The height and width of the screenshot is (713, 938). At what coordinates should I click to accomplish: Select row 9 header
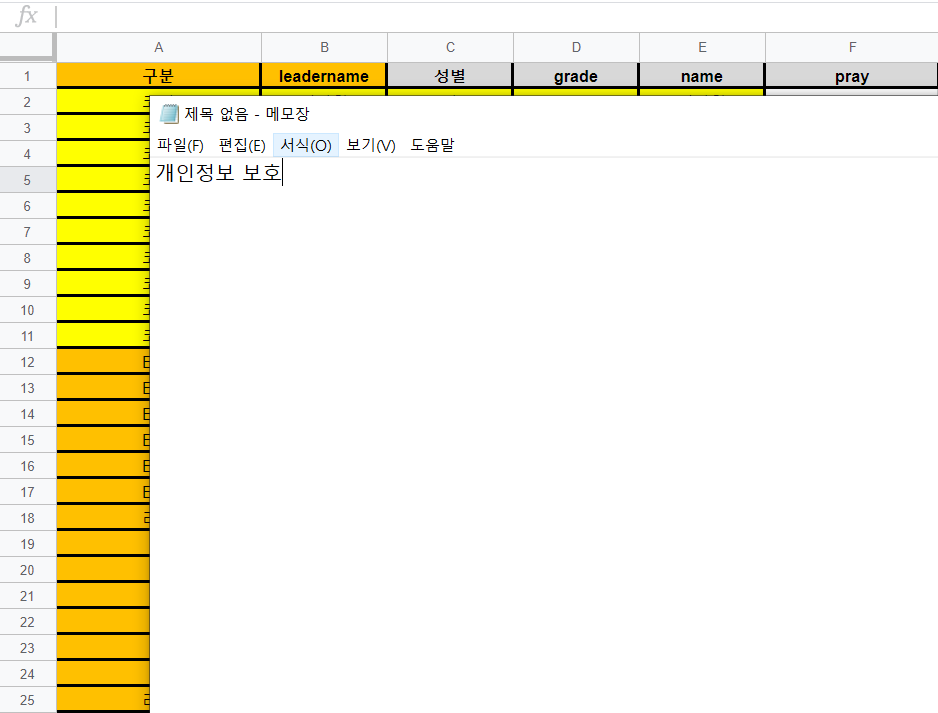[28, 284]
